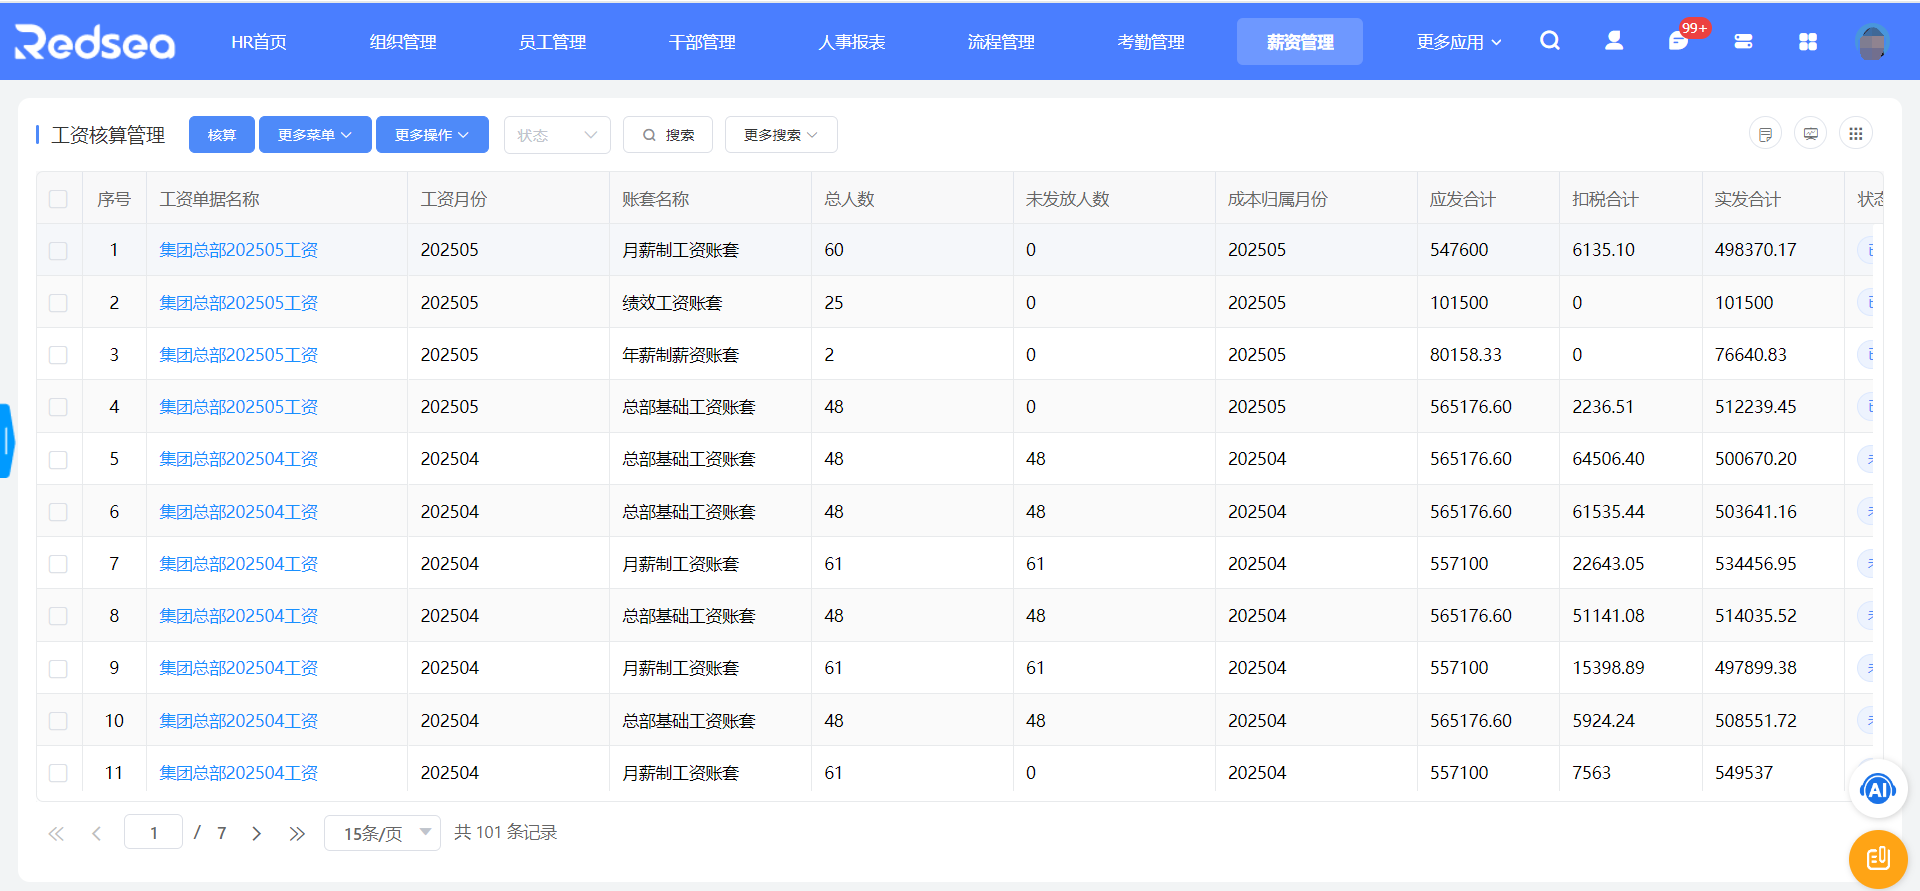Click the page number input field
Viewport: 1920px width, 891px height.
click(153, 832)
